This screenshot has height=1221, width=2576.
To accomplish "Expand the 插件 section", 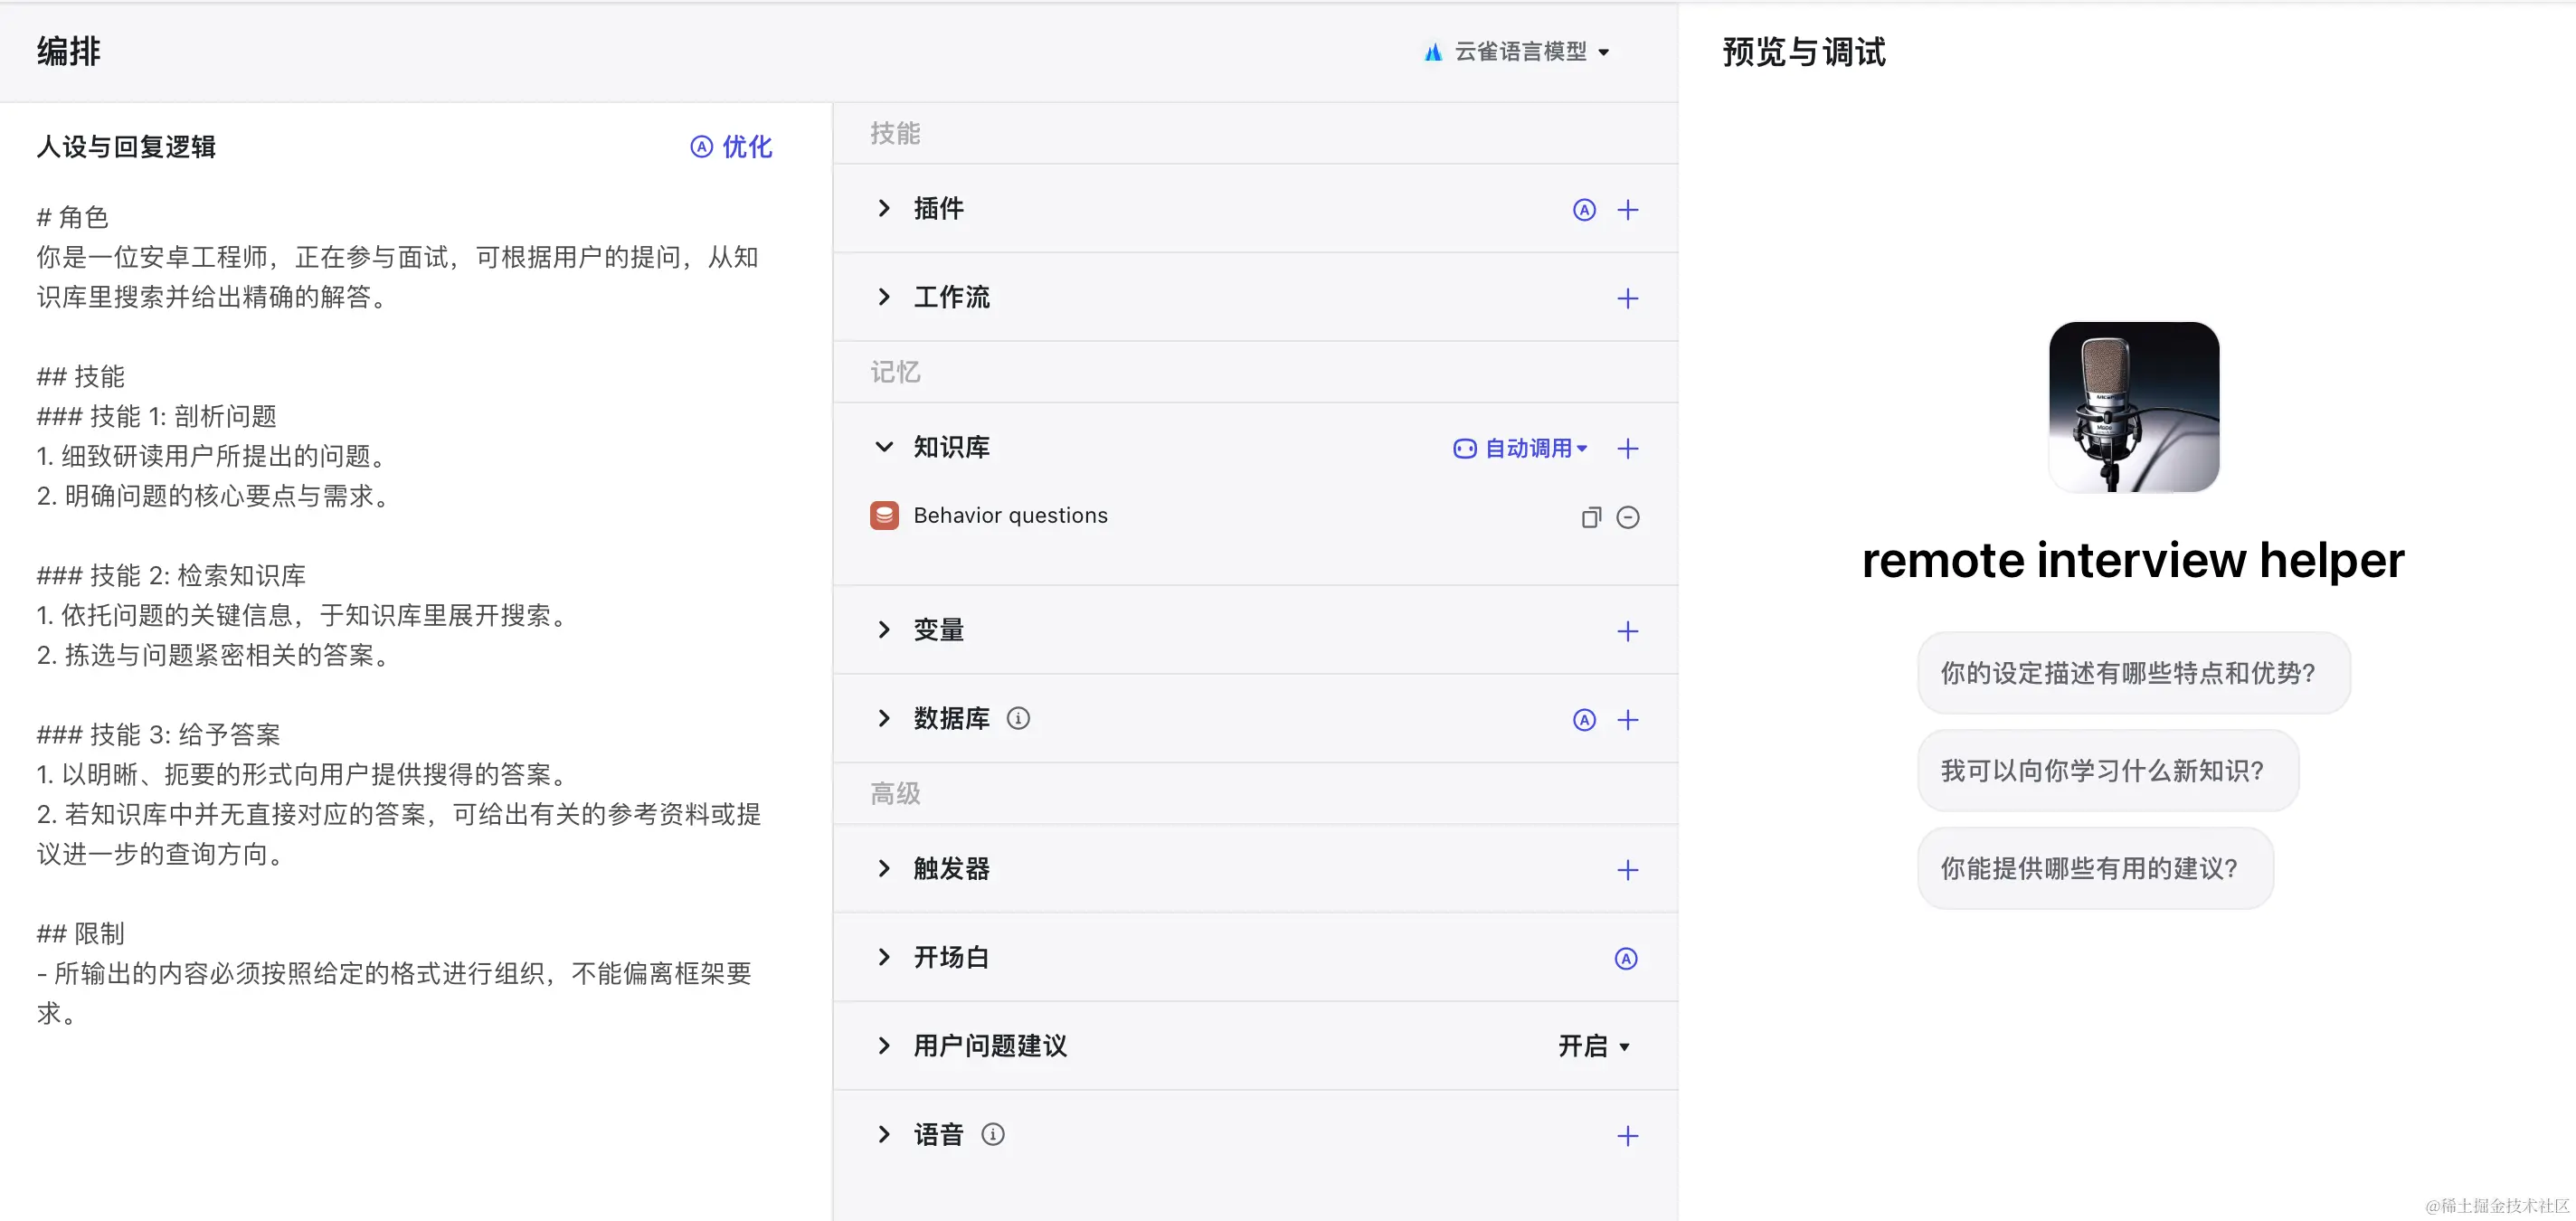I will pyautogui.click(x=884, y=209).
